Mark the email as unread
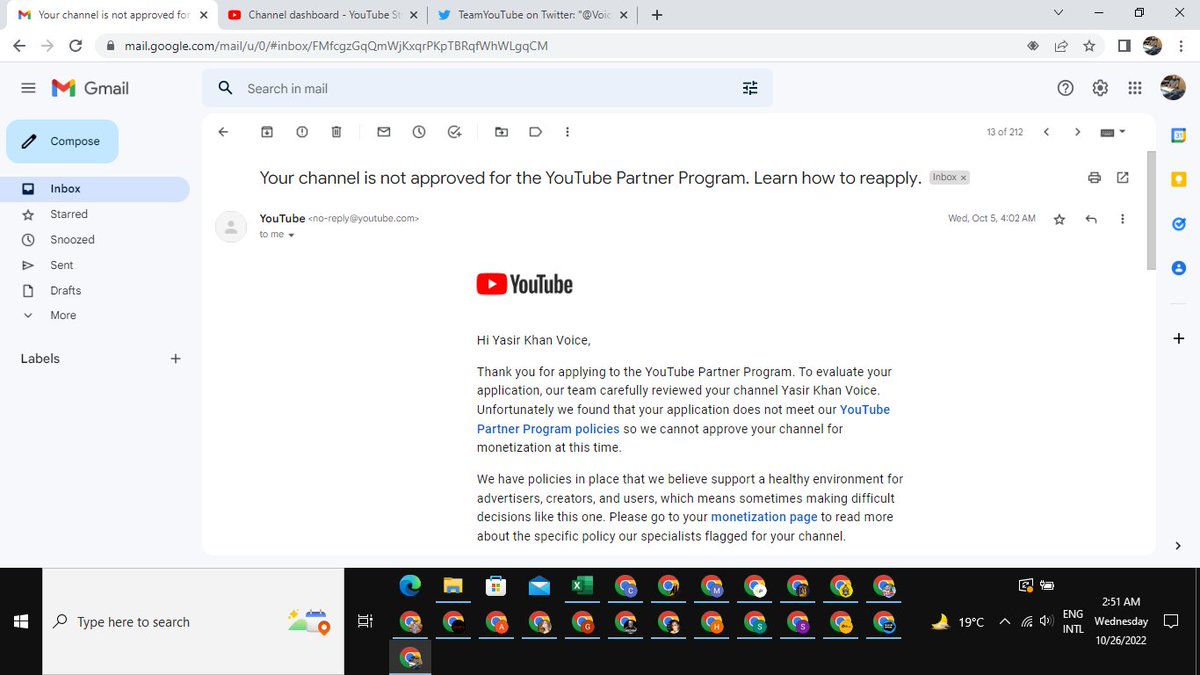1200x675 pixels. (383, 132)
